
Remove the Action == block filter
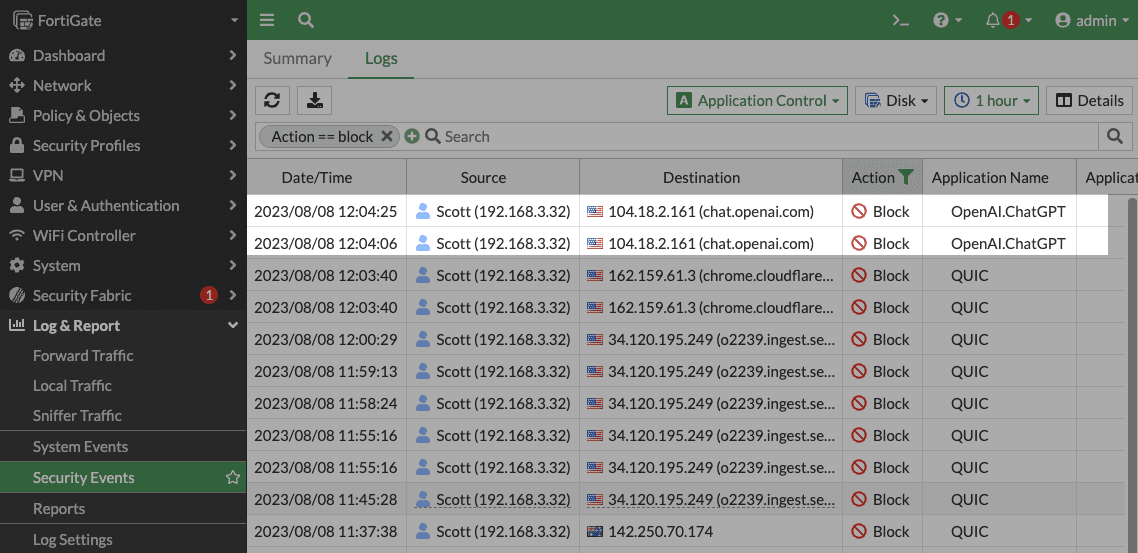(x=387, y=136)
